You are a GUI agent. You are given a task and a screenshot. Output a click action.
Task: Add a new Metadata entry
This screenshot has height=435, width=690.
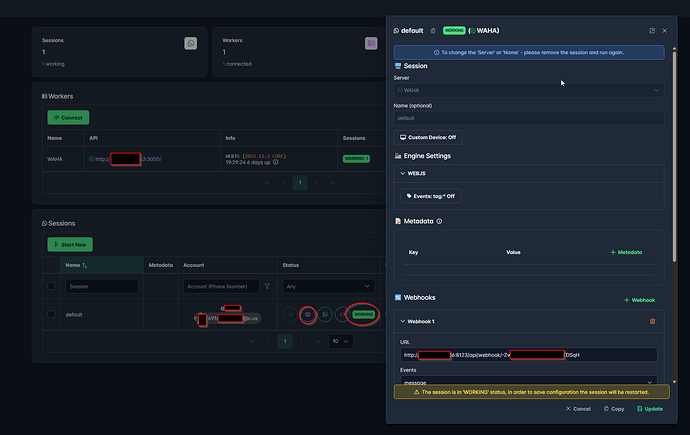[626, 252]
